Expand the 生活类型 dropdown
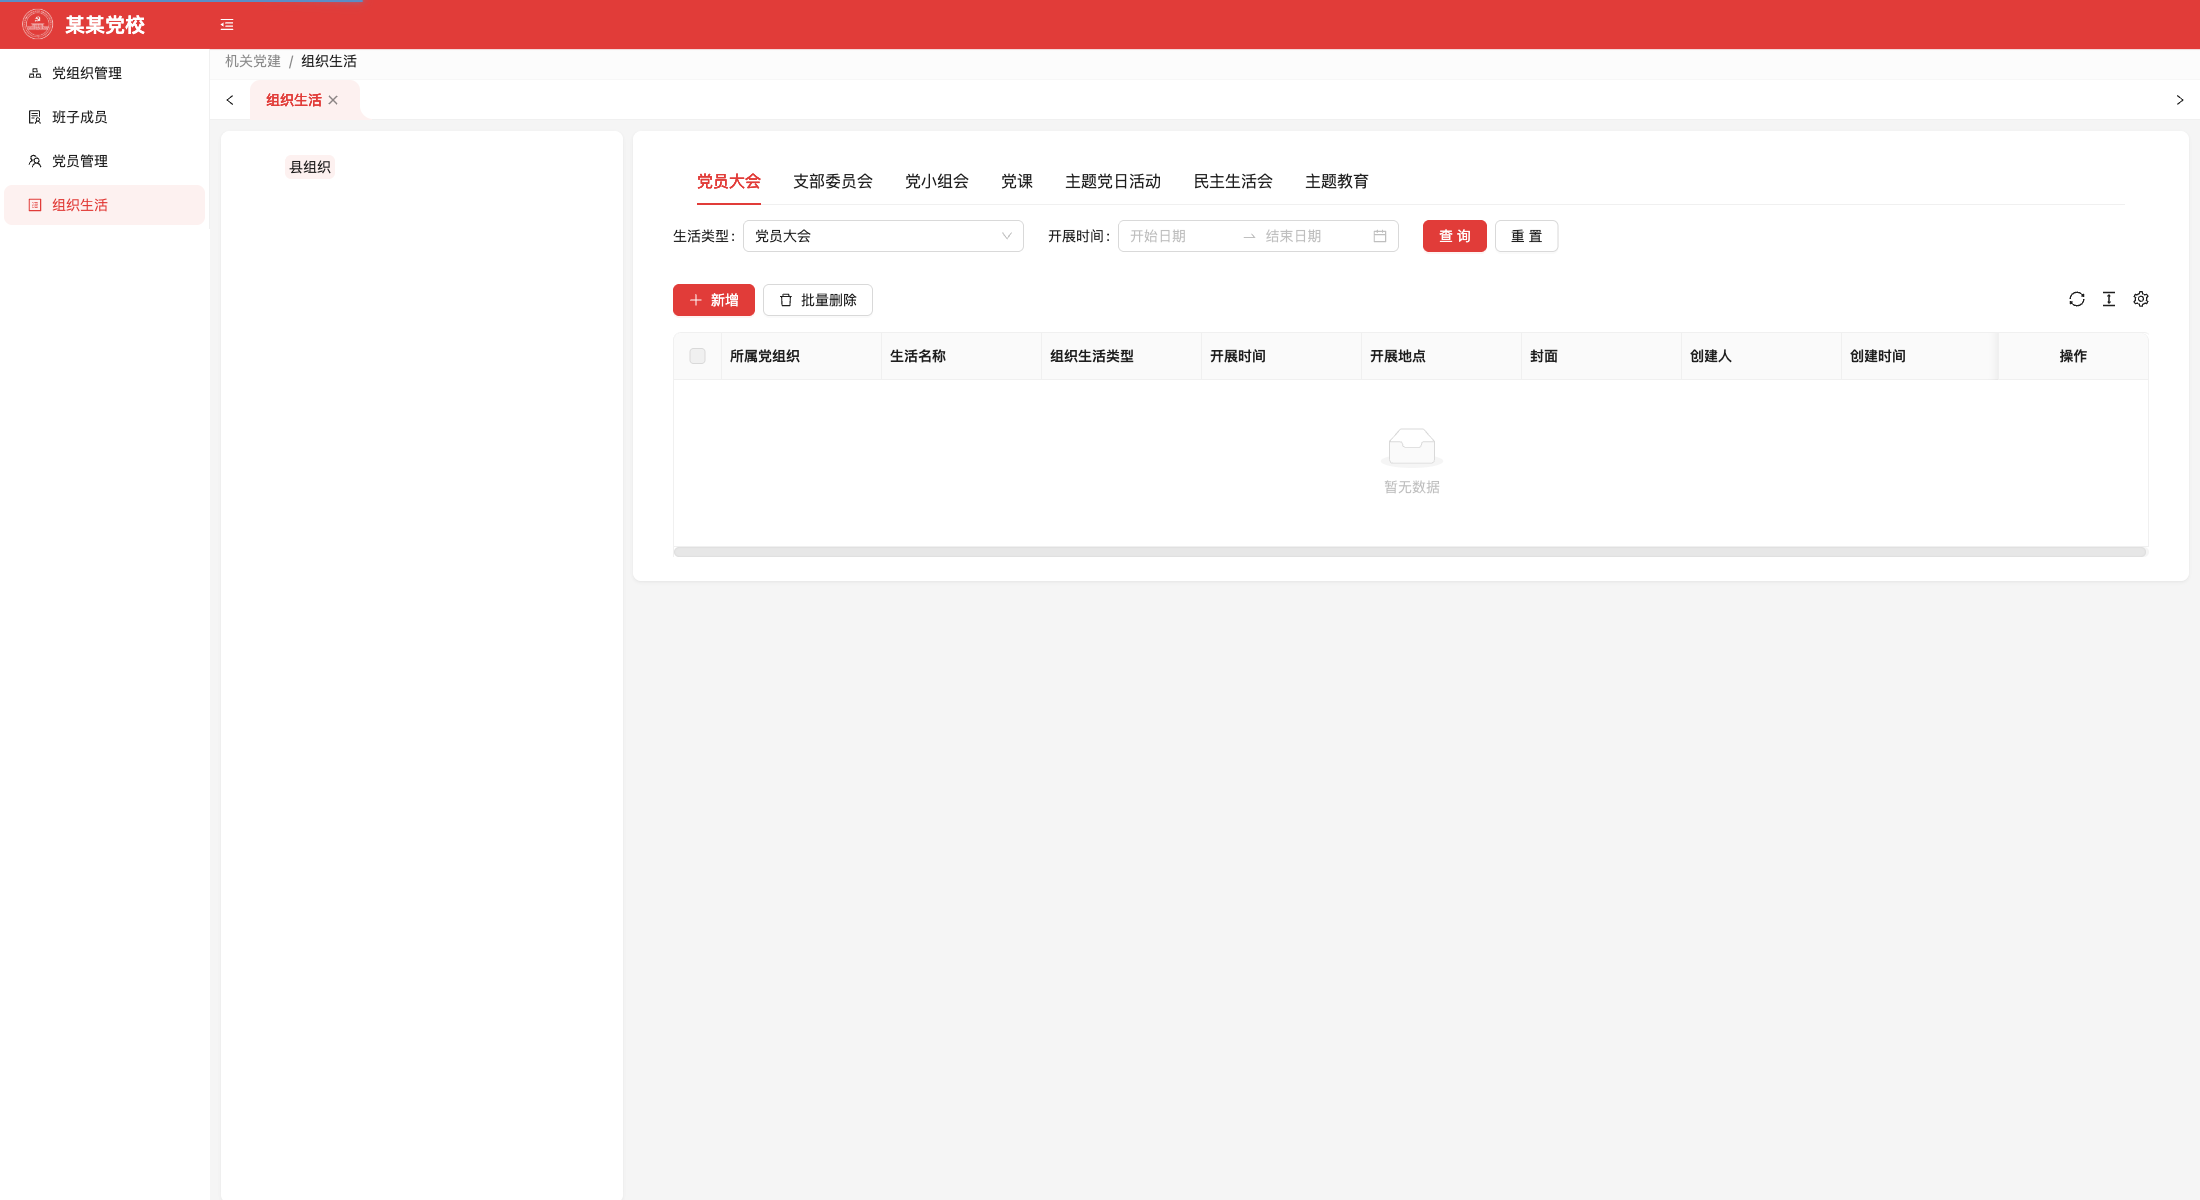Image resolution: width=2200 pixels, height=1200 pixels. point(883,236)
